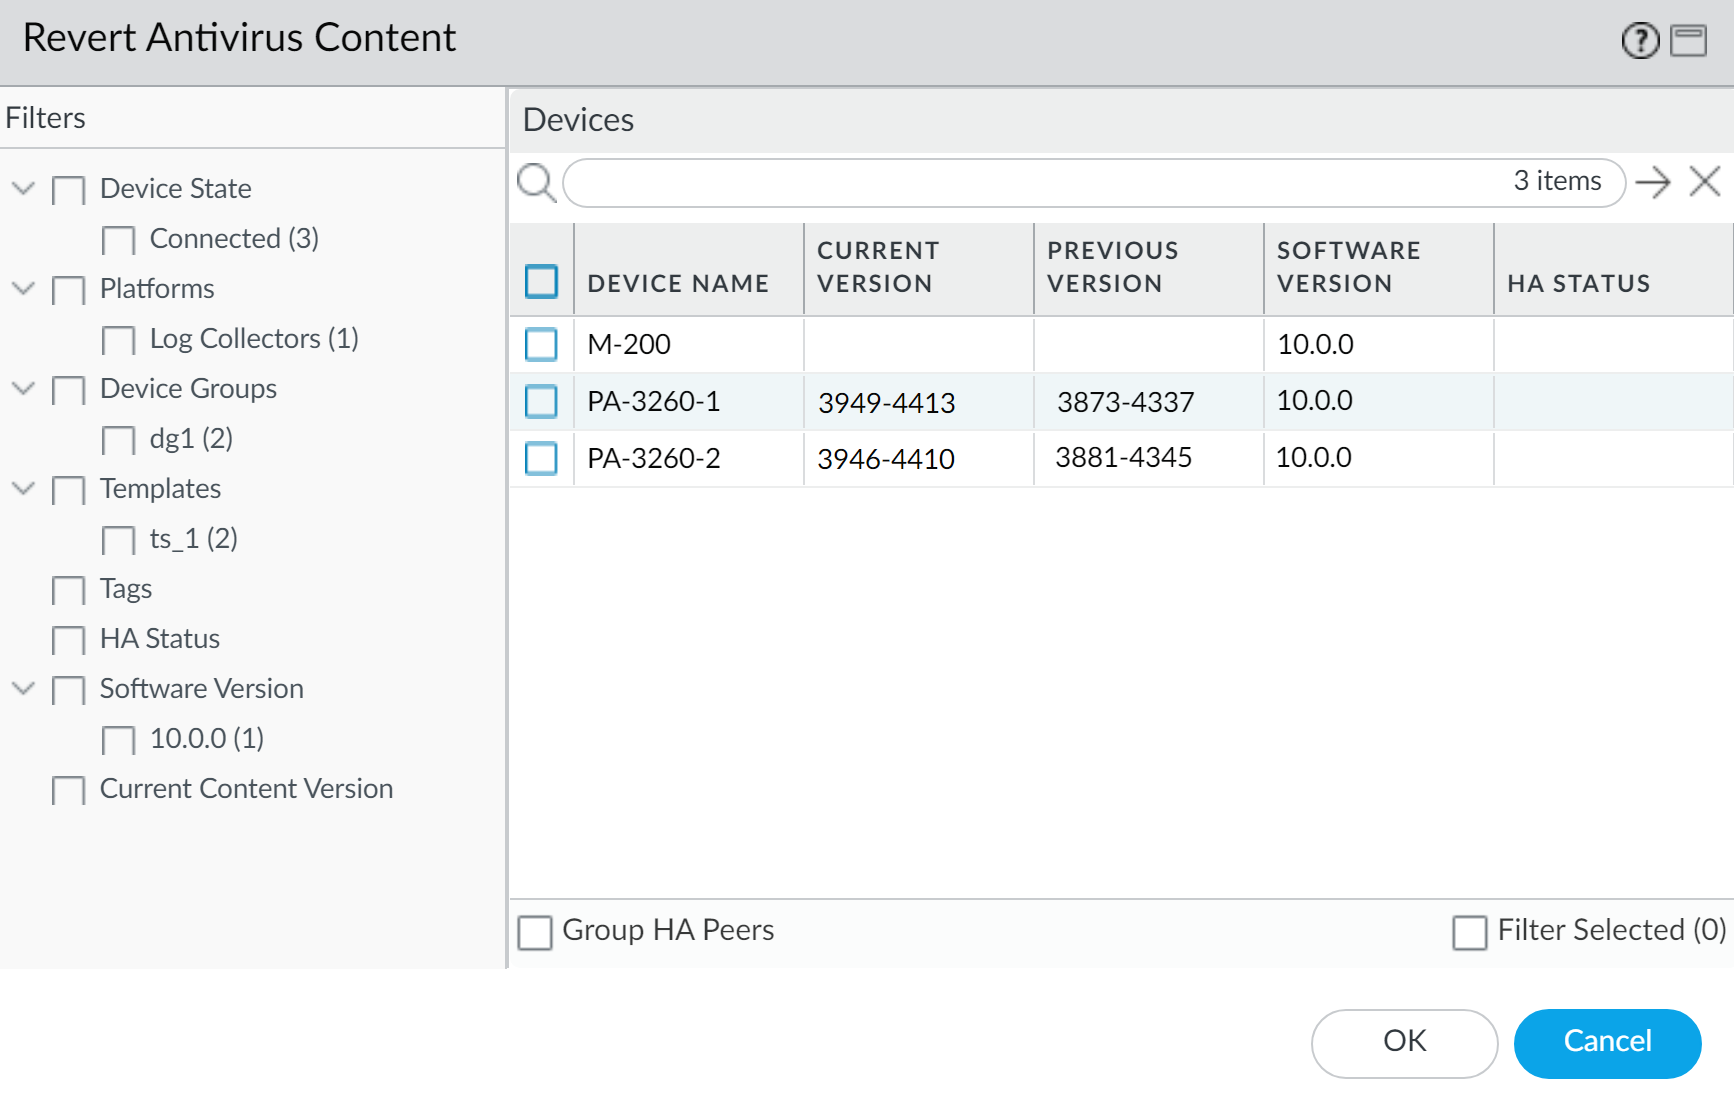This screenshot has width=1734, height=1115.
Task: Check the dg1 device group filter
Action: (x=118, y=440)
